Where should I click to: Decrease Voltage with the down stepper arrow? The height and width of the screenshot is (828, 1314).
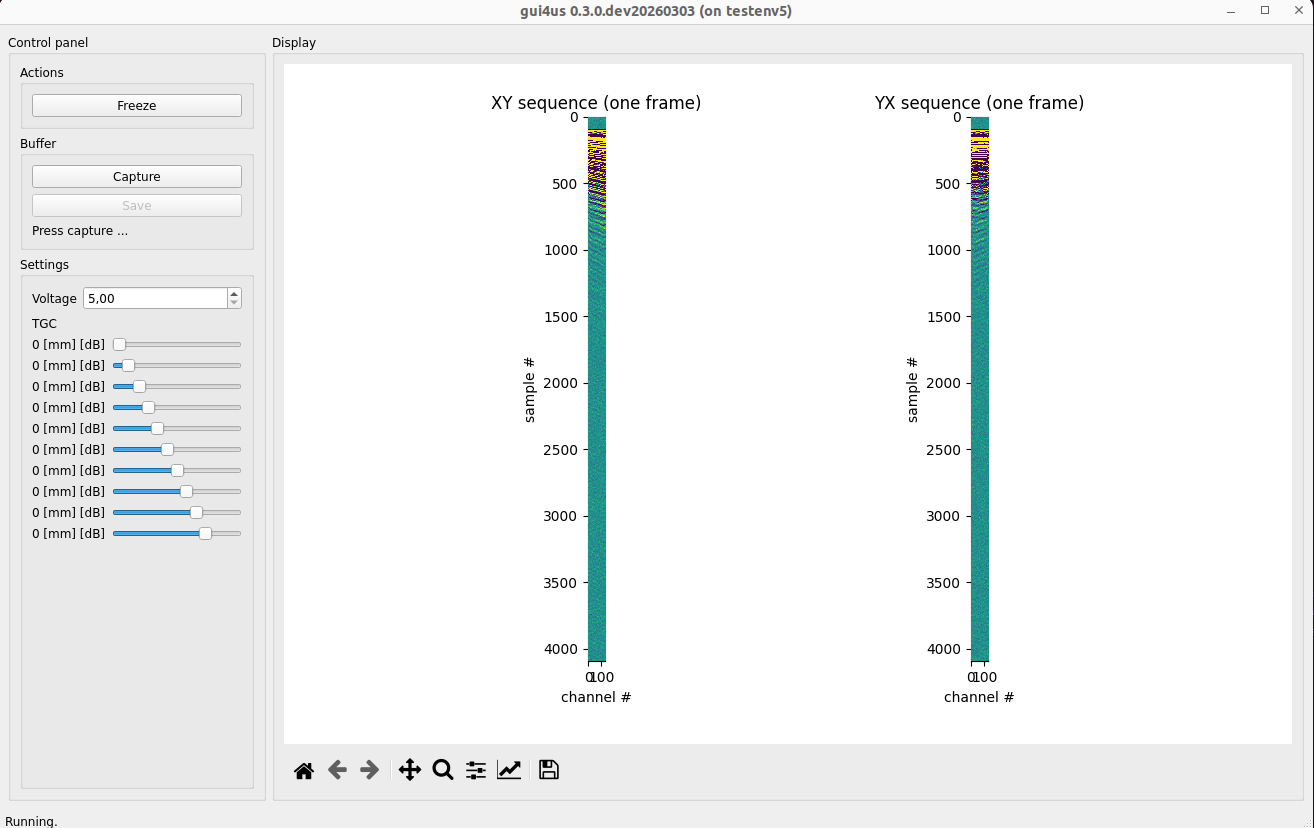pos(234,303)
